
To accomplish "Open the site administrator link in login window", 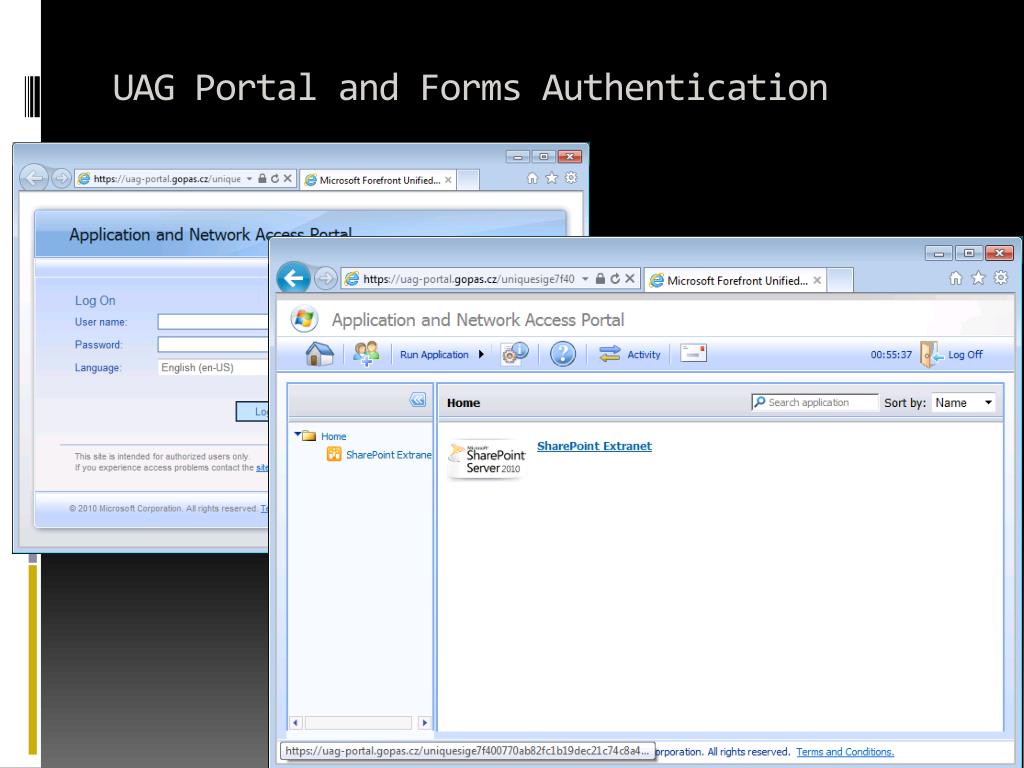I will (262, 468).
